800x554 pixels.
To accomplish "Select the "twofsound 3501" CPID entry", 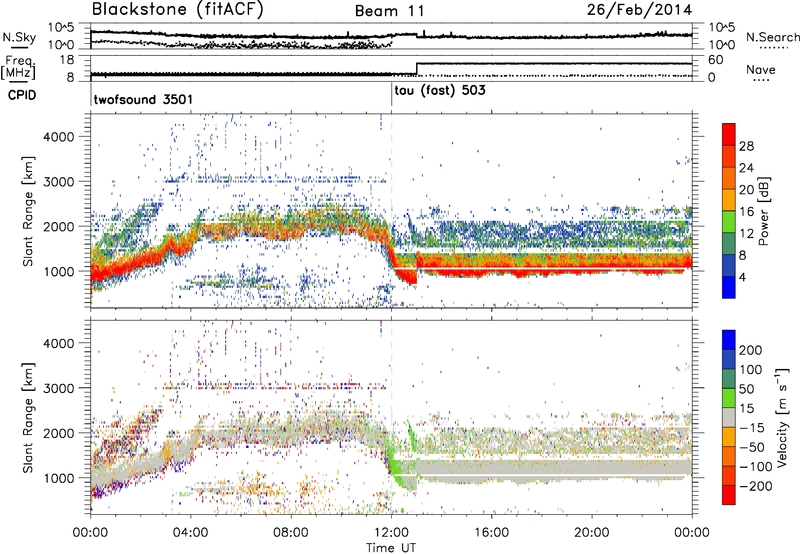I will 143,99.
